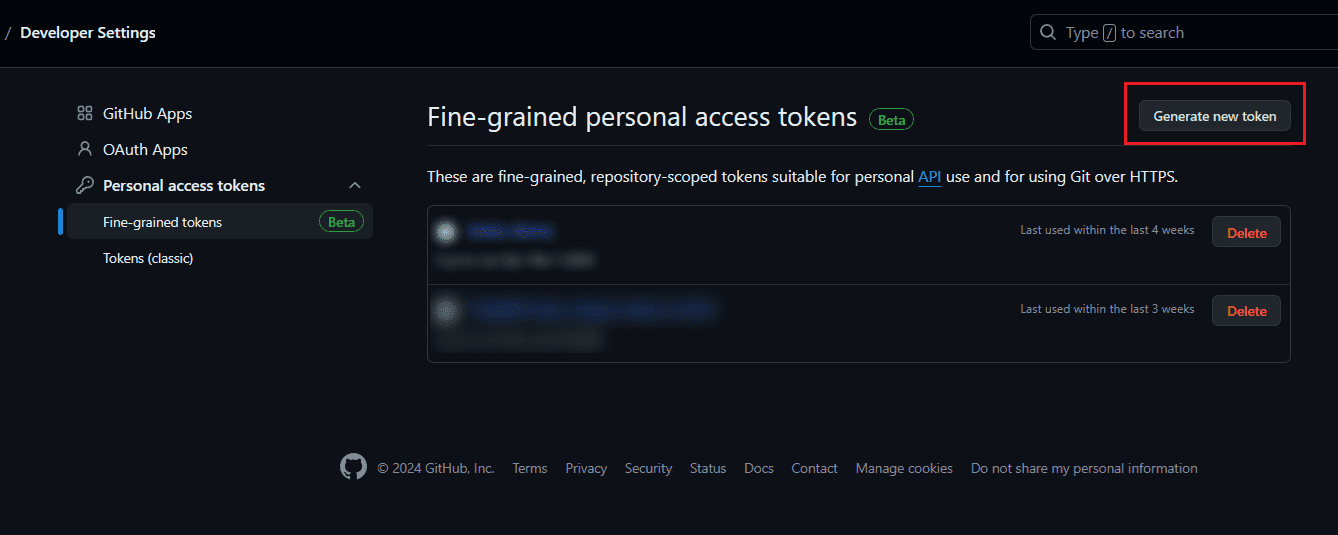Screen dimensions: 1338x535
Task: Select Fine-grained tokens in the sidebar
Action: pos(162,222)
